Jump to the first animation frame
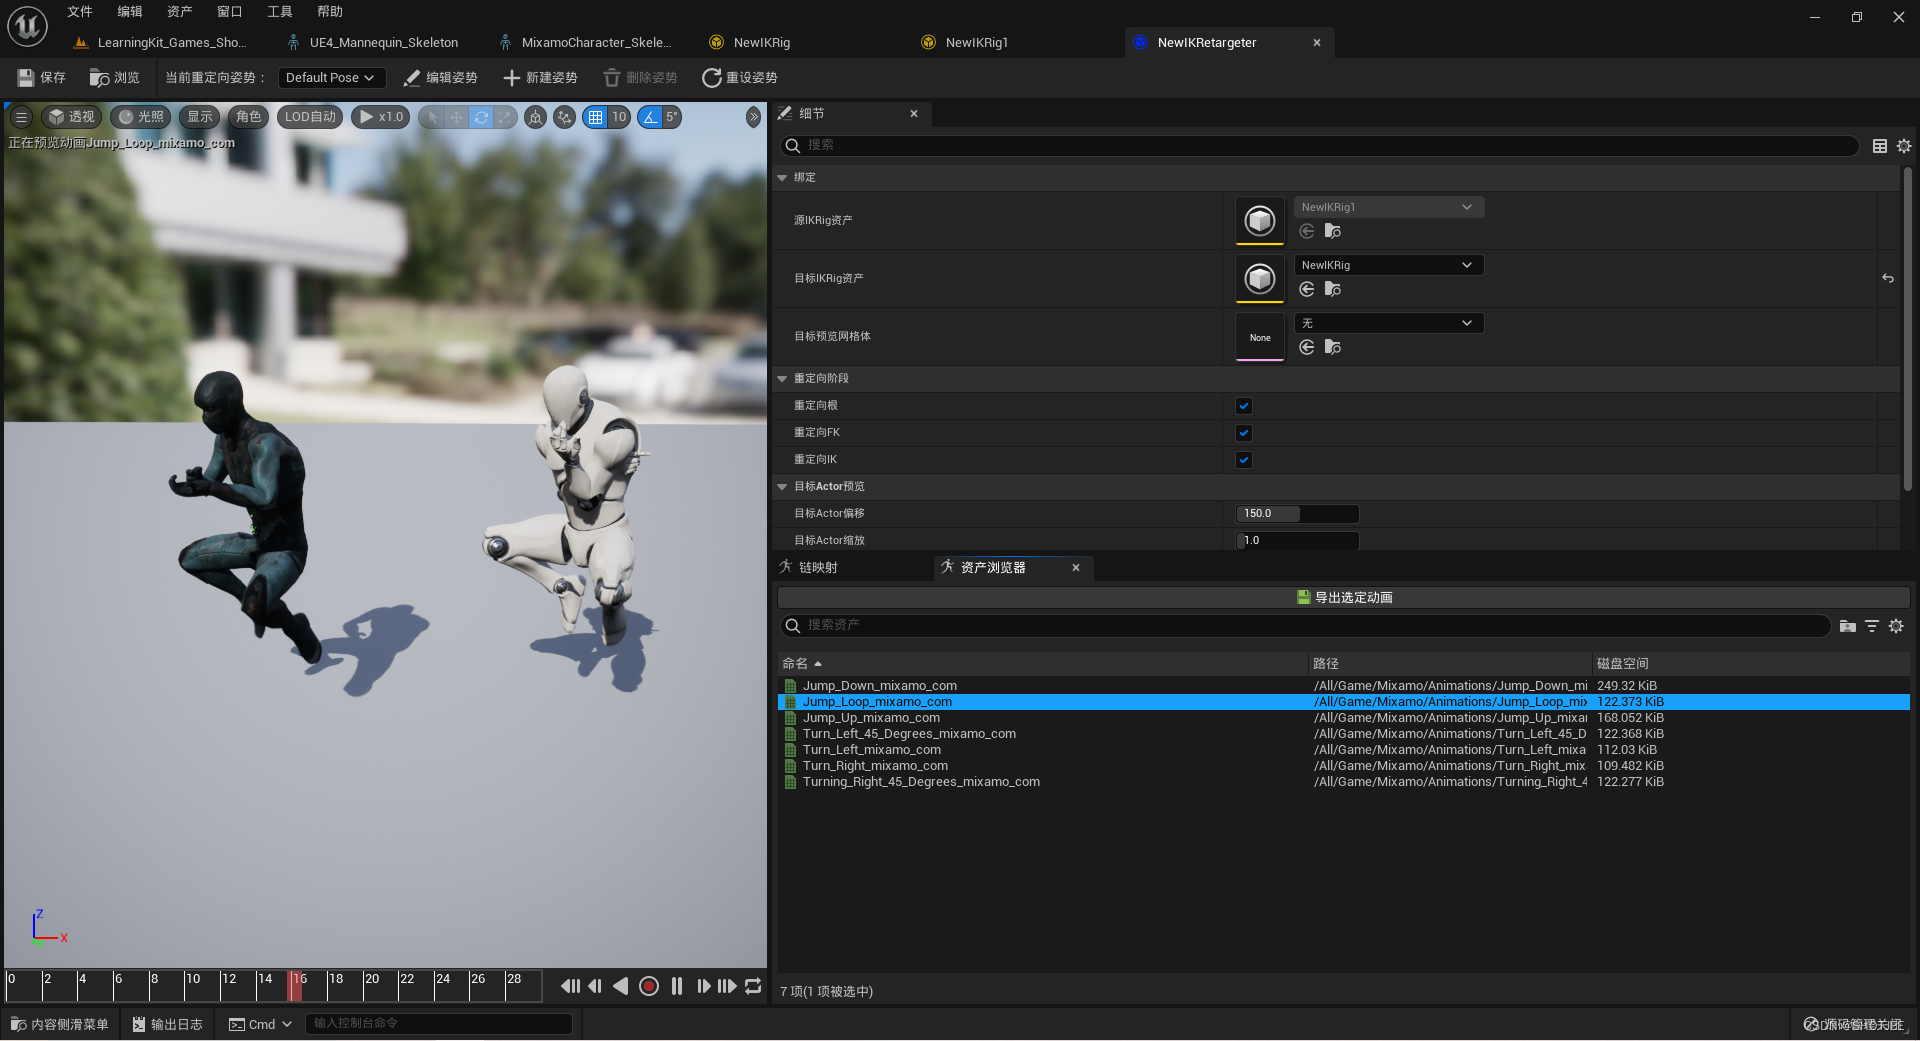The height and width of the screenshot is (1041, 1920). (x=570, y=986)
